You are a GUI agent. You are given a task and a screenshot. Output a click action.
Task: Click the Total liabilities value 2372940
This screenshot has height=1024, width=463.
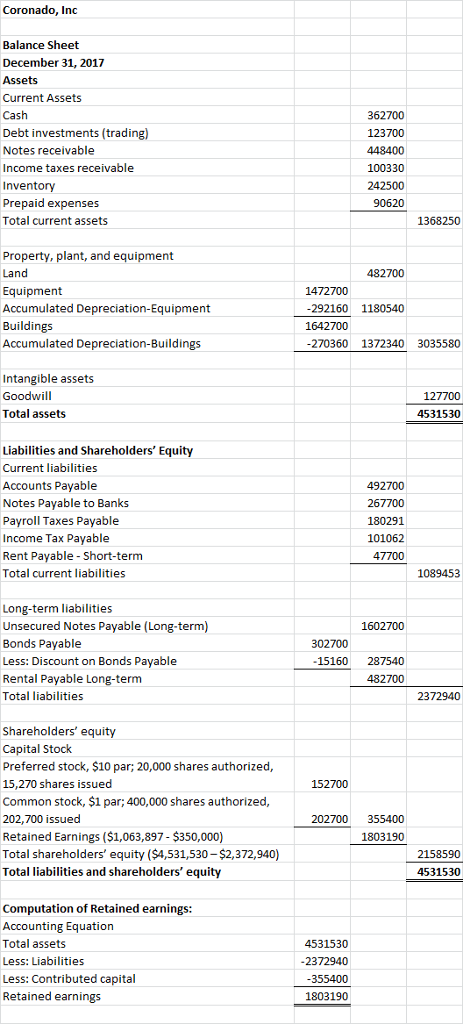[x=438, y=697]
